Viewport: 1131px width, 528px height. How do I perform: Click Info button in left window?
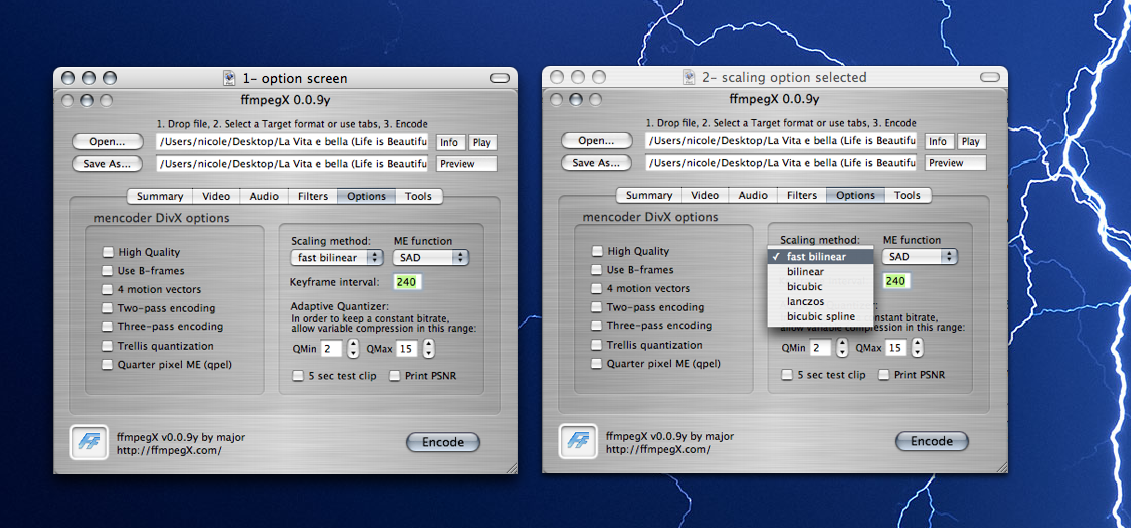click(451, 143)
